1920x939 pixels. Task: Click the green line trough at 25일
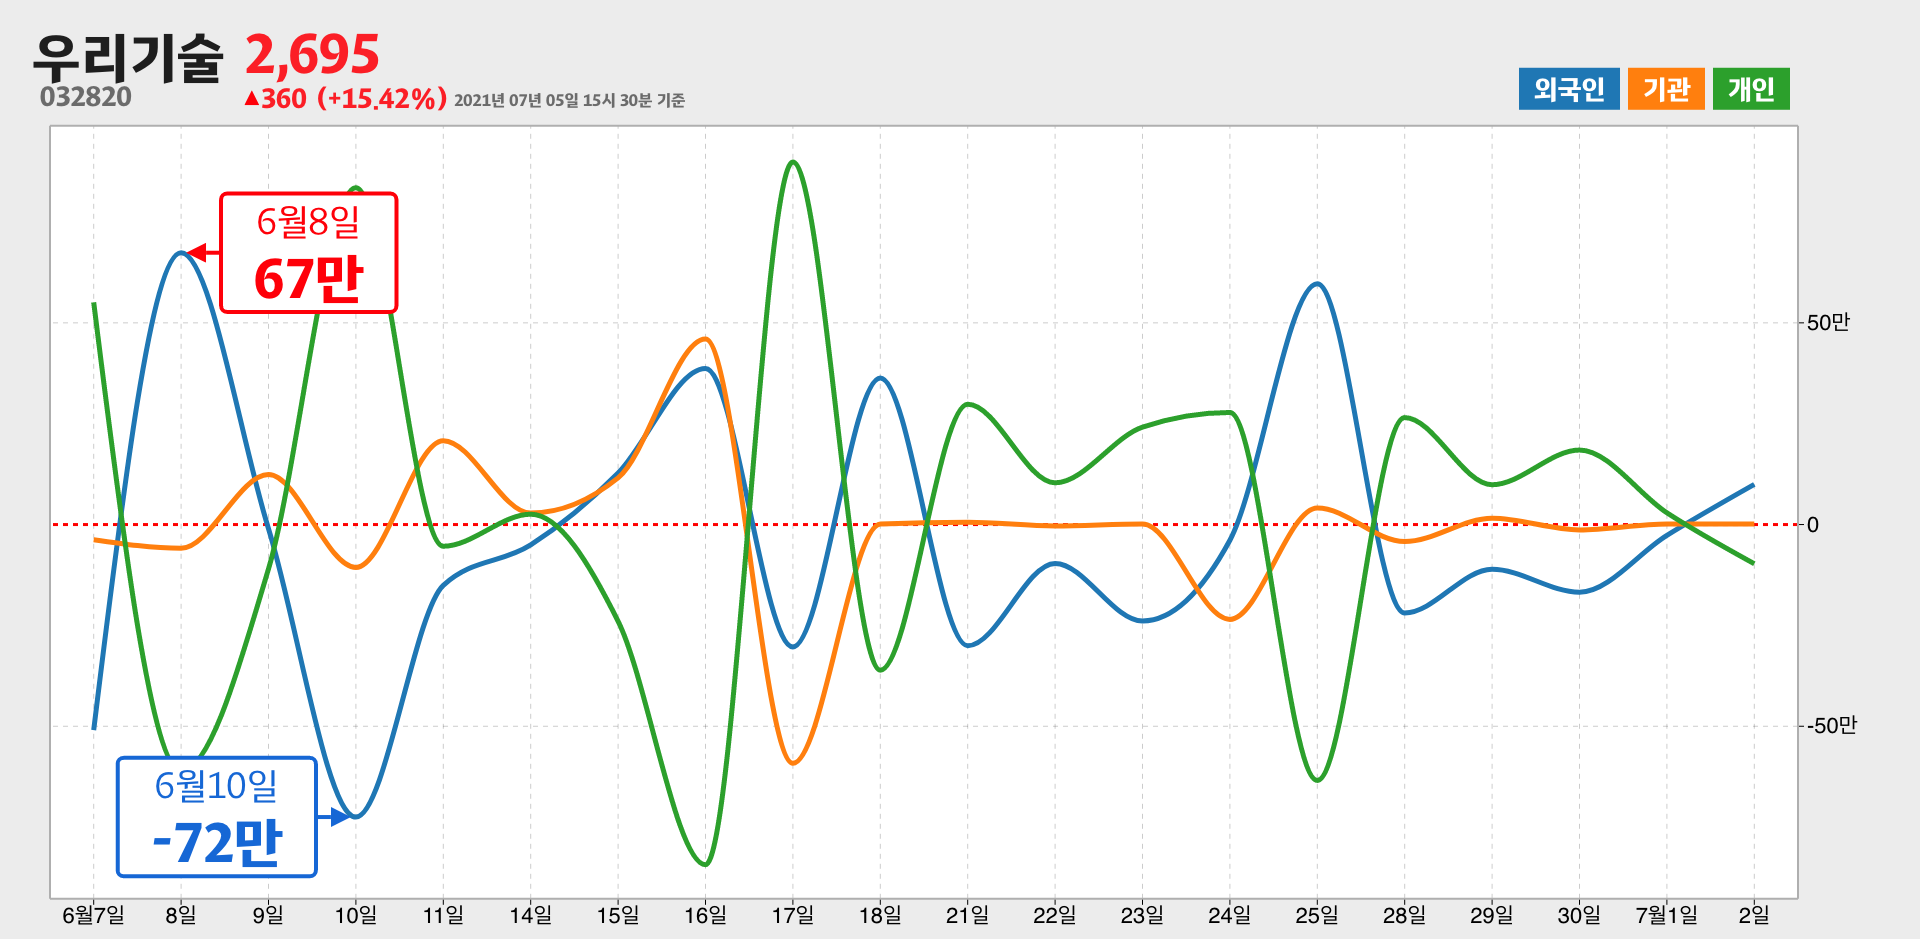tap(1317, 779)
